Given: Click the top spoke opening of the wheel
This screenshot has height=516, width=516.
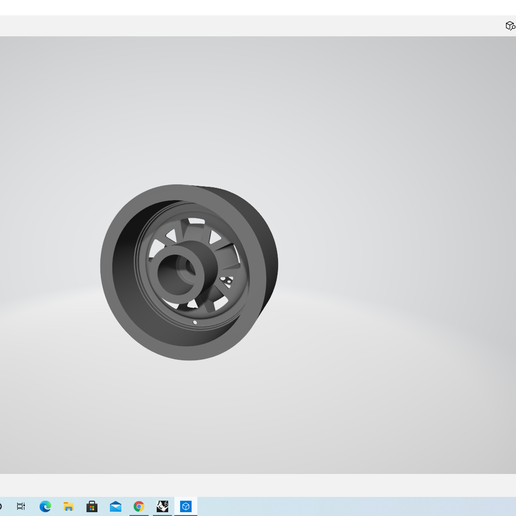Looking at the screenshot, I should click(x=196, y=221).
